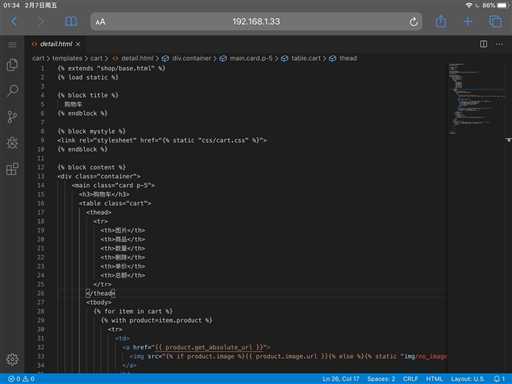Click 'Layout: U.S.' status entry
512x384 pixels.
coord(467,379)
